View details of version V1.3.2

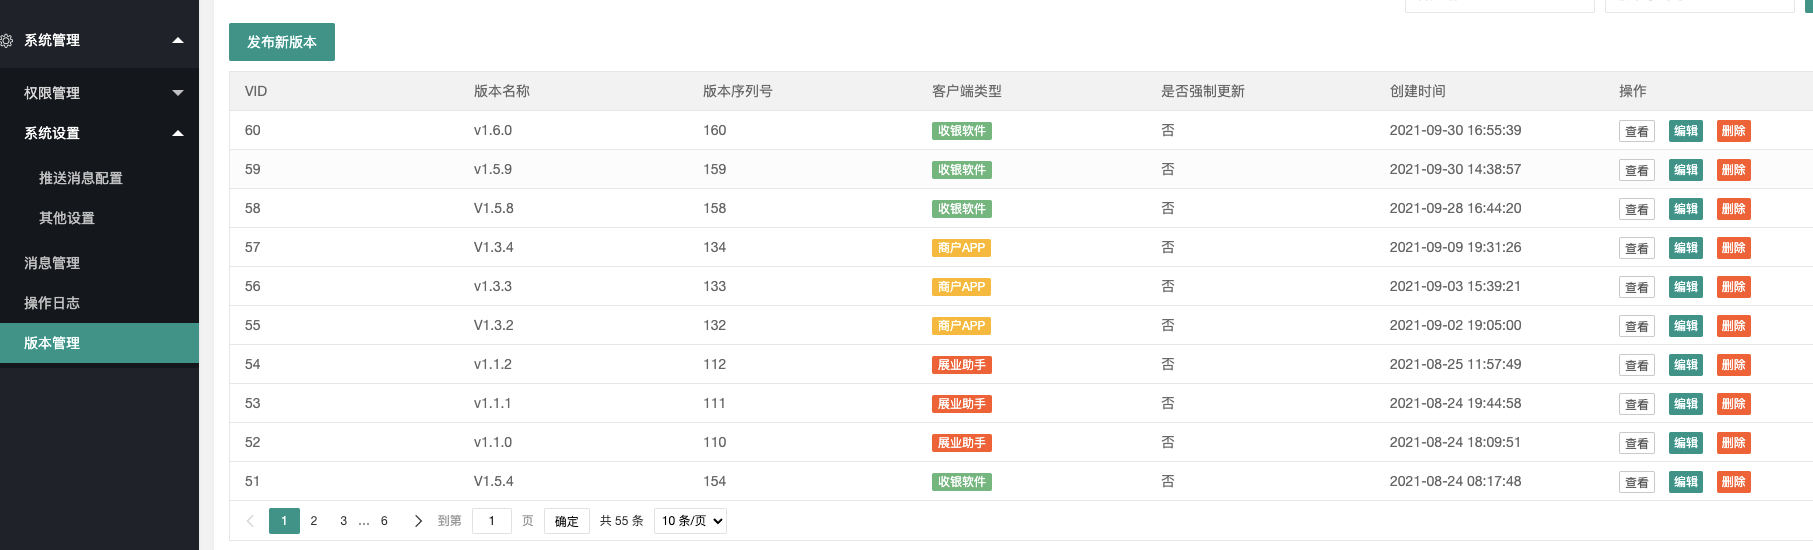[1637, 326]
